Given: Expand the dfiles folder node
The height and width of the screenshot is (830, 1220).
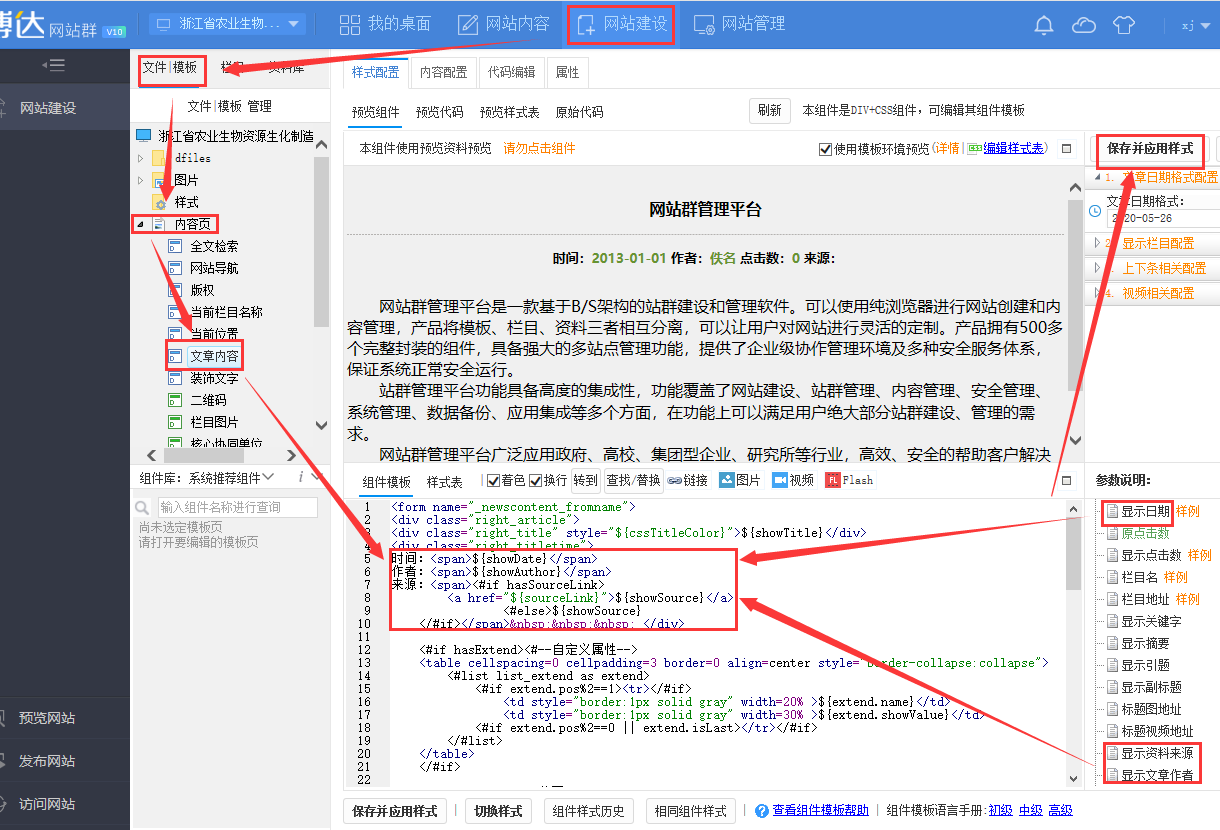Looking at the screenshot, I should click(x=141, y=158).
